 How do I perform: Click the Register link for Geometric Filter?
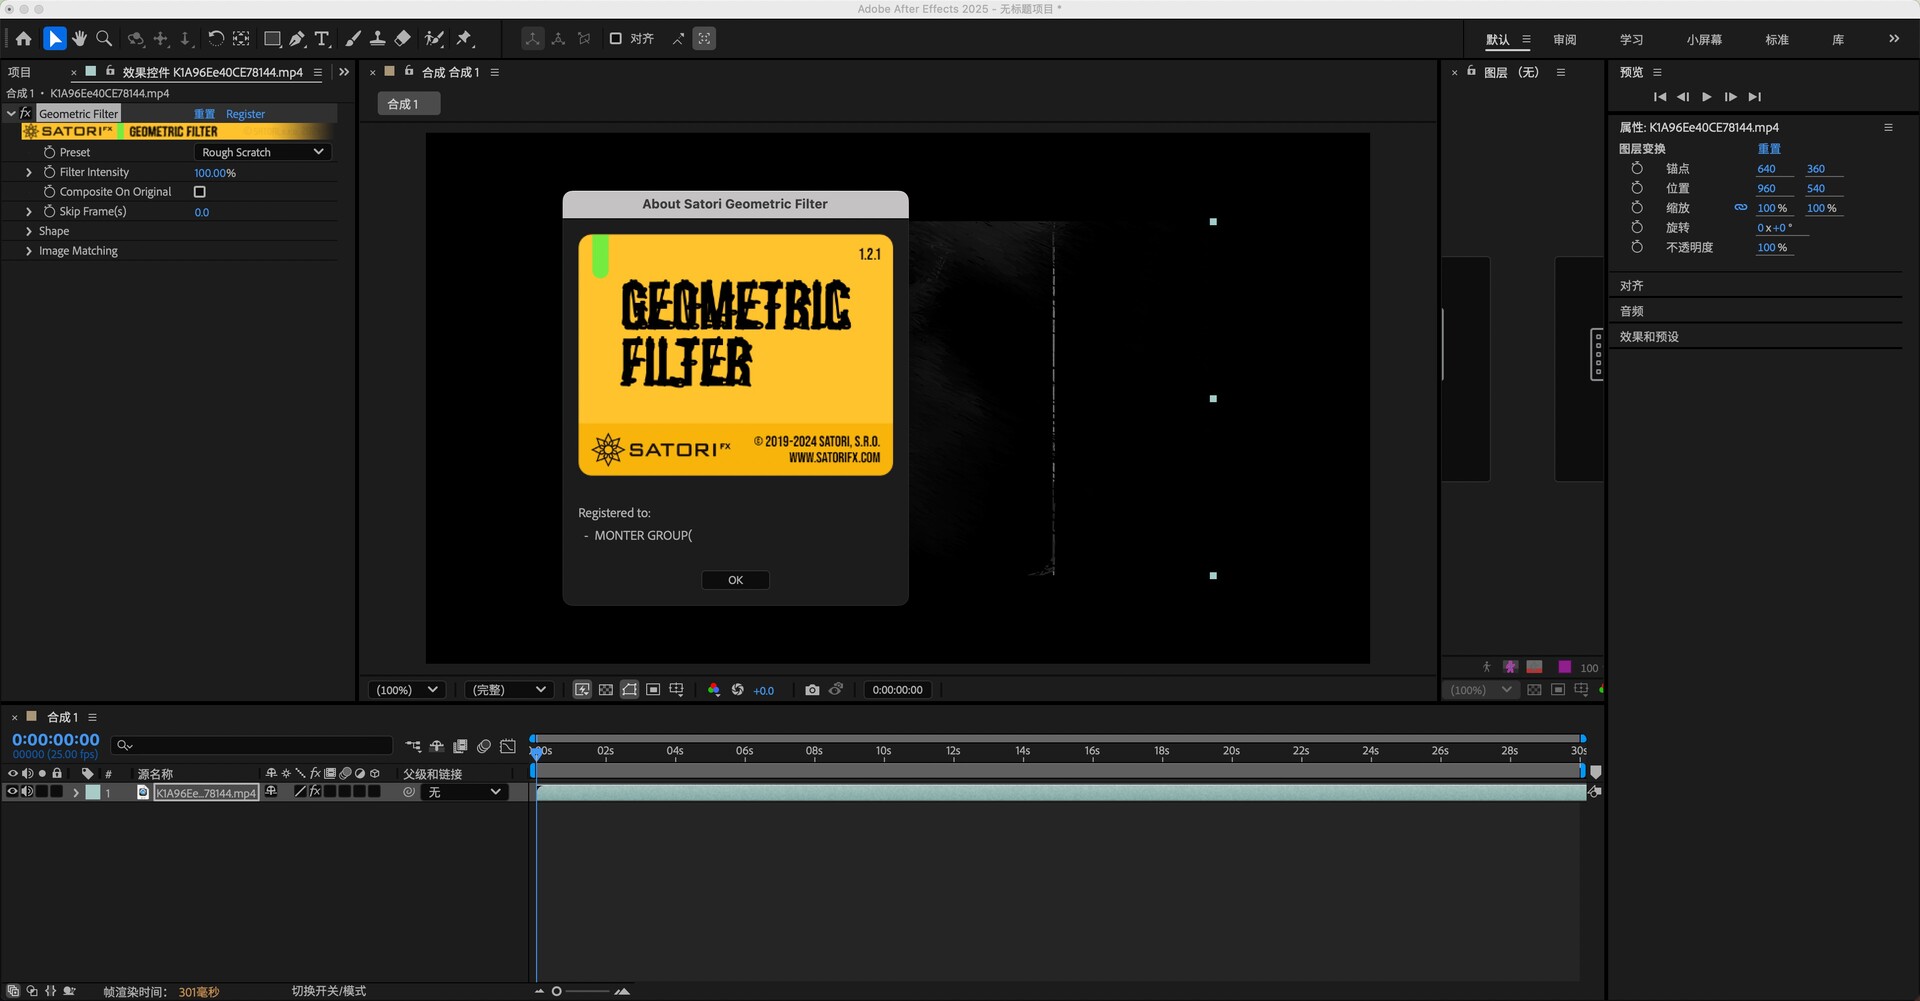pyautogui.click(x=245, y=114)
